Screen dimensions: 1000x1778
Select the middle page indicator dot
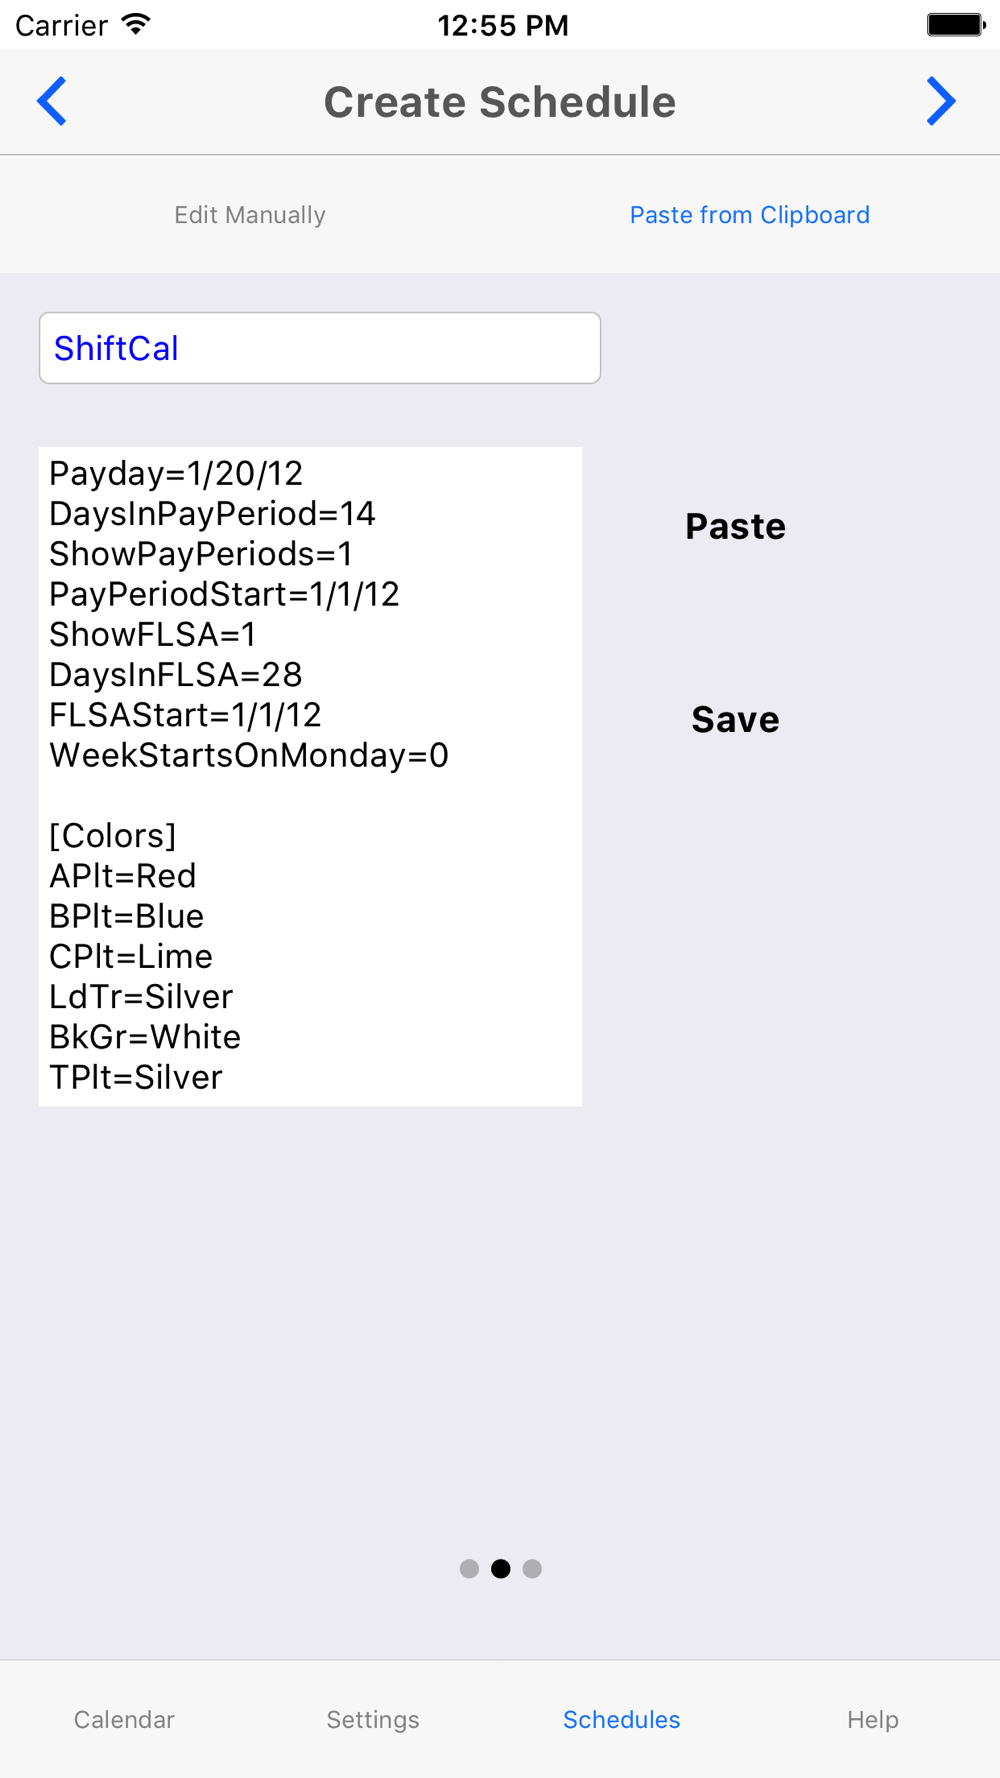click(501, 1569)
